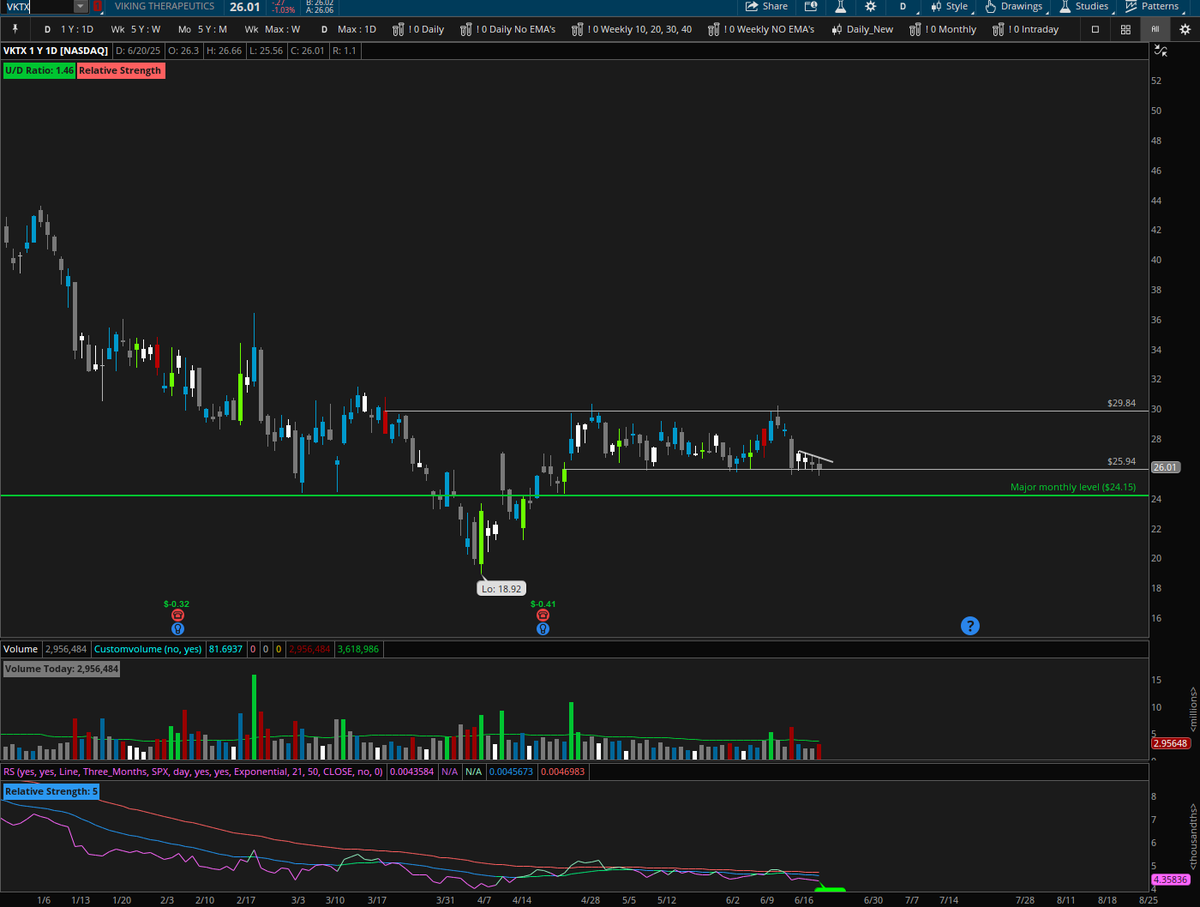The image size is (1200, 907).
Task: Click the Volume study label
Action: (x=20, y=649)
